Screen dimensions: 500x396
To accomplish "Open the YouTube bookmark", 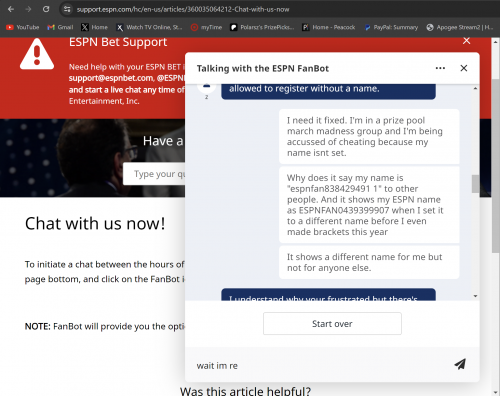I will coord(23,27).
